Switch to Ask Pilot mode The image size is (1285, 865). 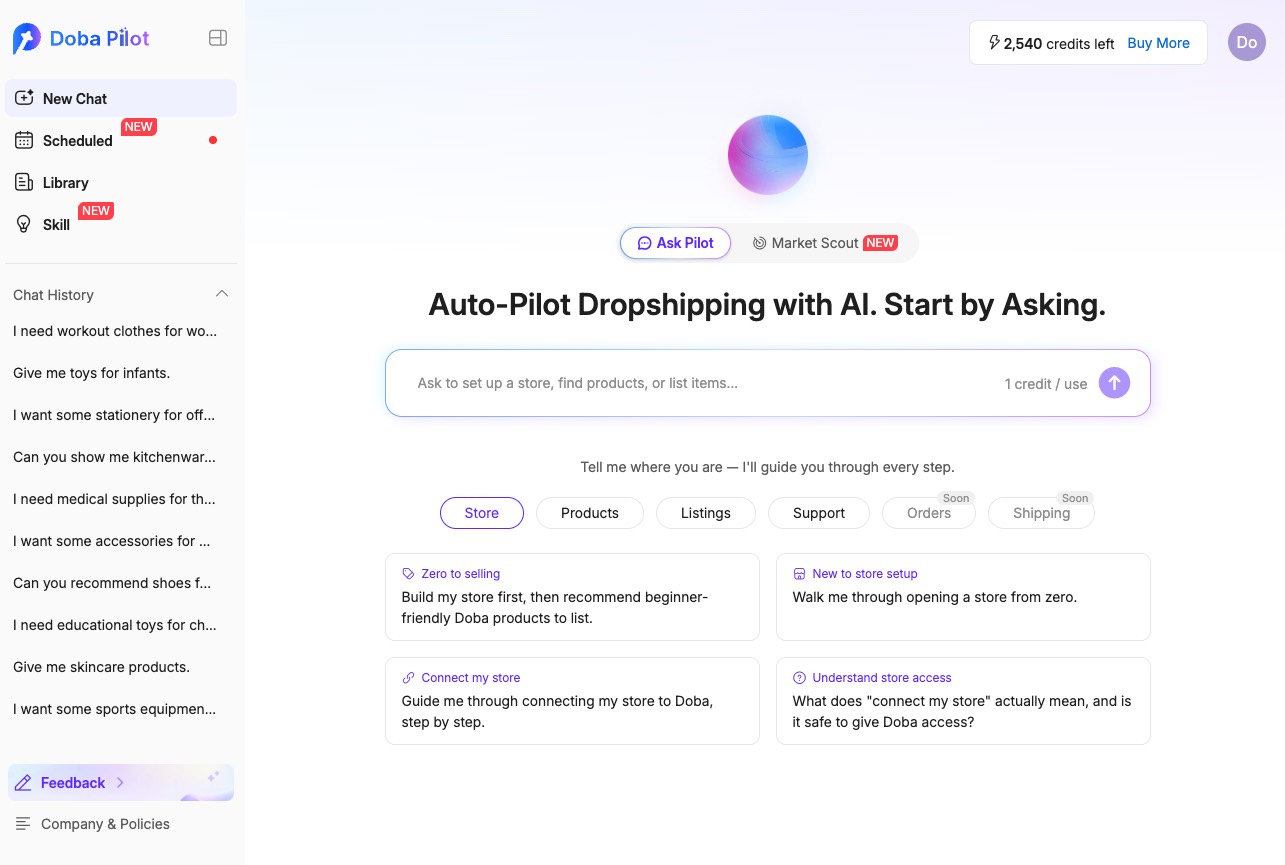(676, 243)
